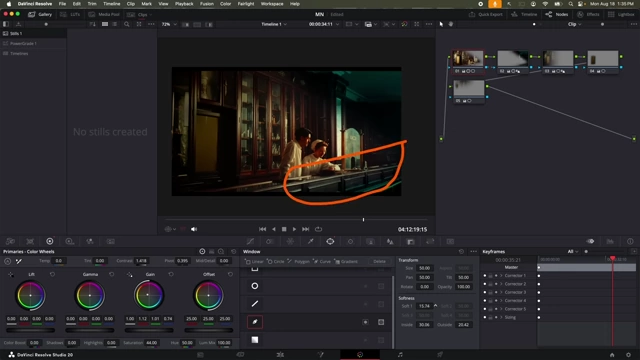Select the gradient window shape row
Screen dimensions: 640x360
tap(316, 340)
